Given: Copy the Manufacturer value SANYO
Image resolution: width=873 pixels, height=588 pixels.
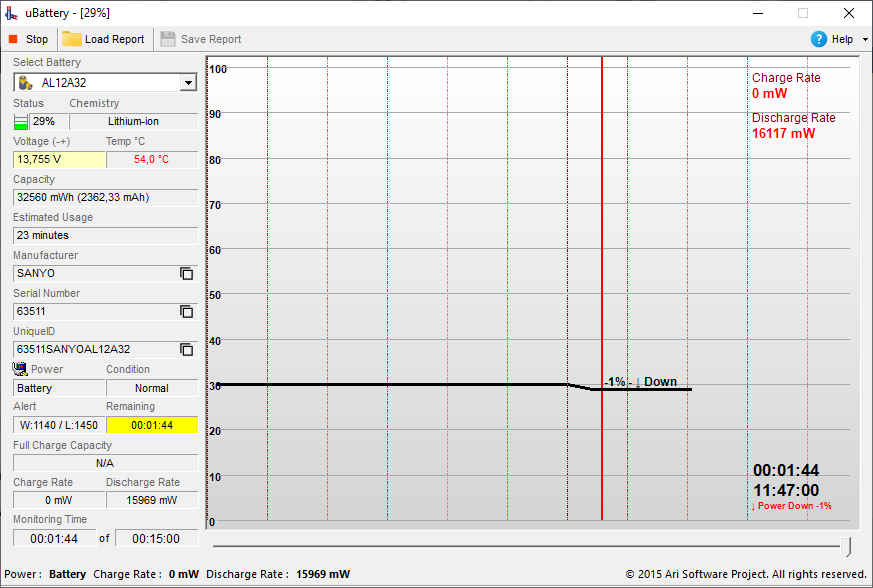Looking at the screenshot, I should tap(187, 273).
